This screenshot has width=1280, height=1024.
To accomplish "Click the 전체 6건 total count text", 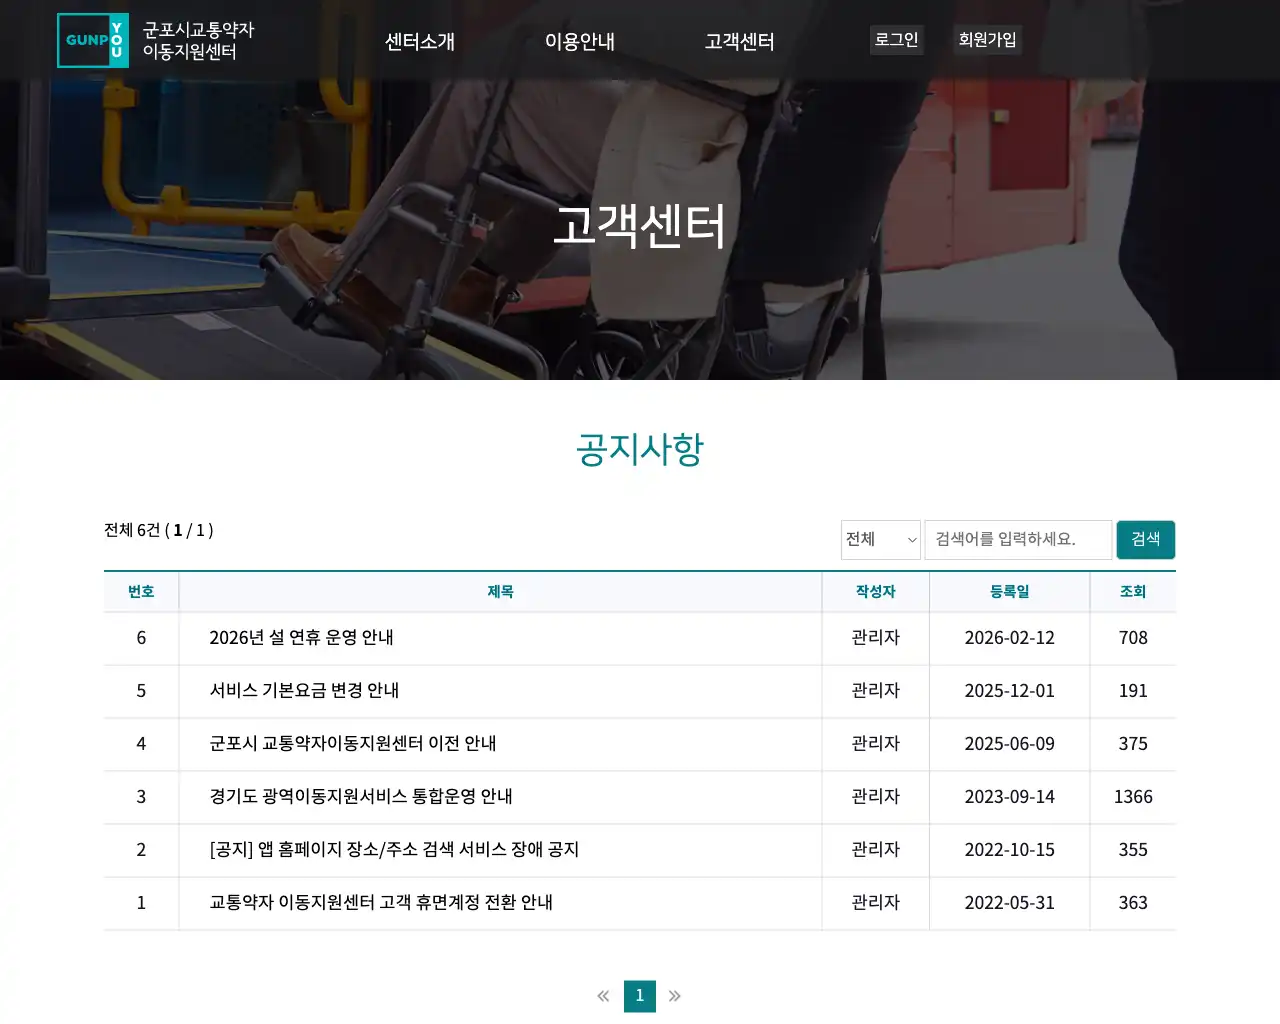I will point(159,530).
